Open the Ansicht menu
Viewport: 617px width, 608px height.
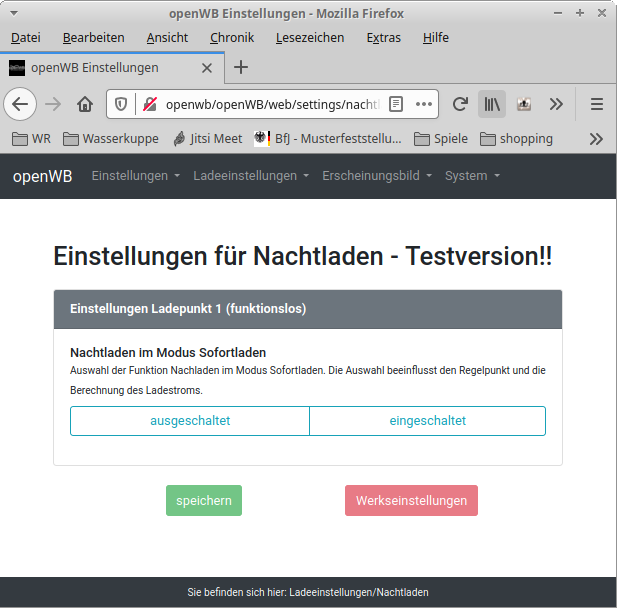[x=167, y=38]
